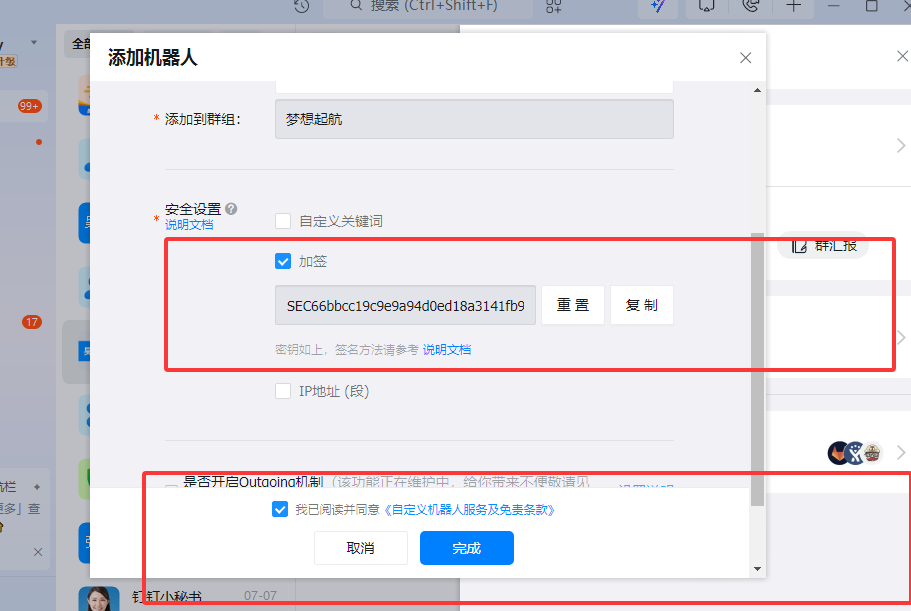Click dialog scrollbar down arrow
The image size is (911, 611).
[x=757, y=569]
